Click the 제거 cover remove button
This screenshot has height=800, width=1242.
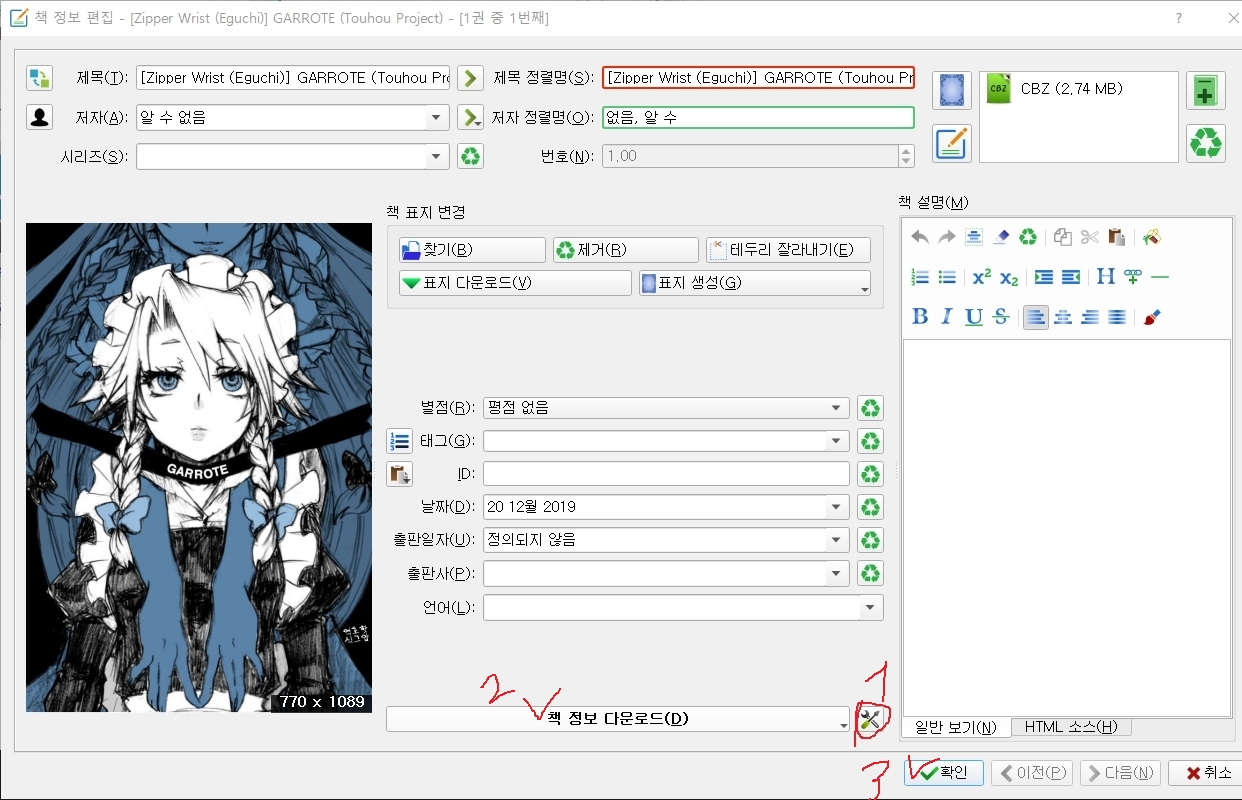pos(625,250)
